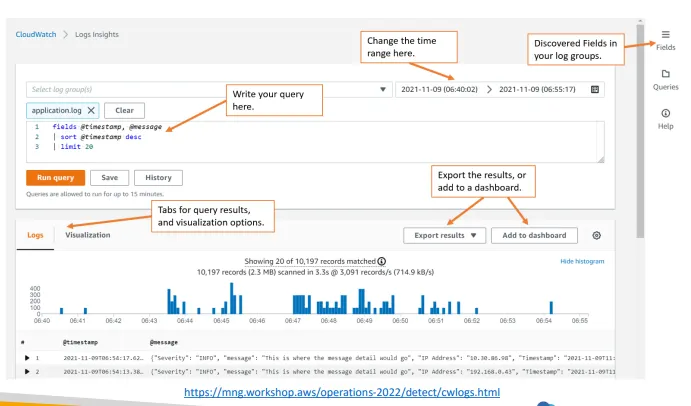Click the page vertical scrollbar
This screenshot has width=691, height=406.
(x=640, y=132)
